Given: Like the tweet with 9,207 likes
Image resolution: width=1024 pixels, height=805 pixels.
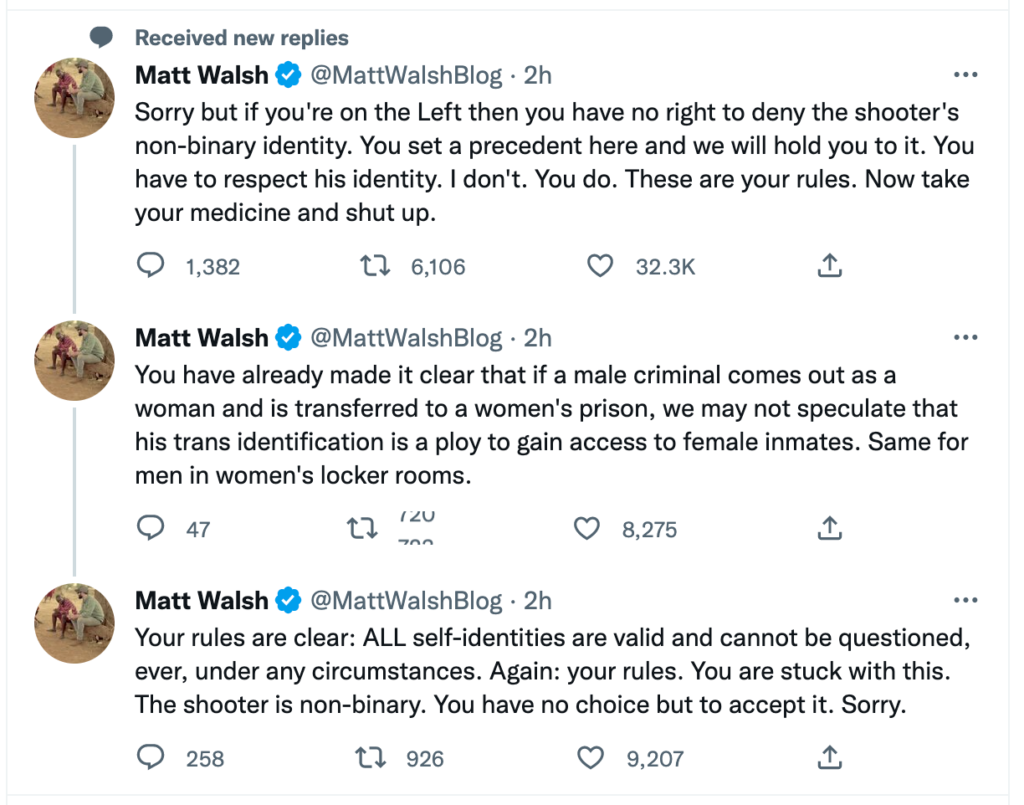Looking at the screenshot, I should [591, 757].
